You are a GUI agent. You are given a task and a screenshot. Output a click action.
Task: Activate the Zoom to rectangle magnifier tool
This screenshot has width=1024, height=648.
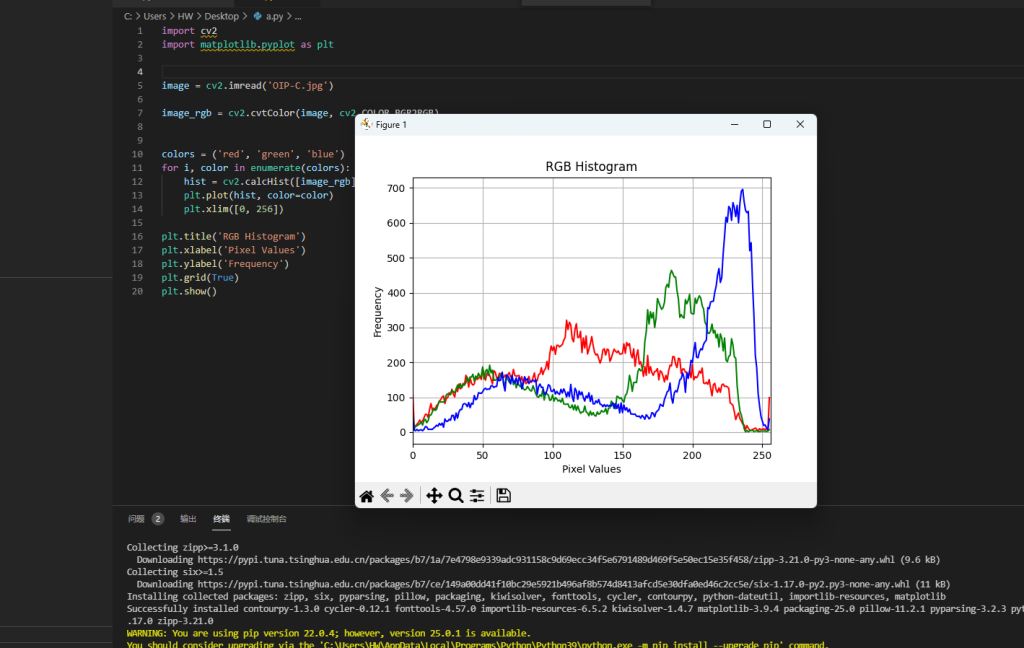click(x=456, y=496)
